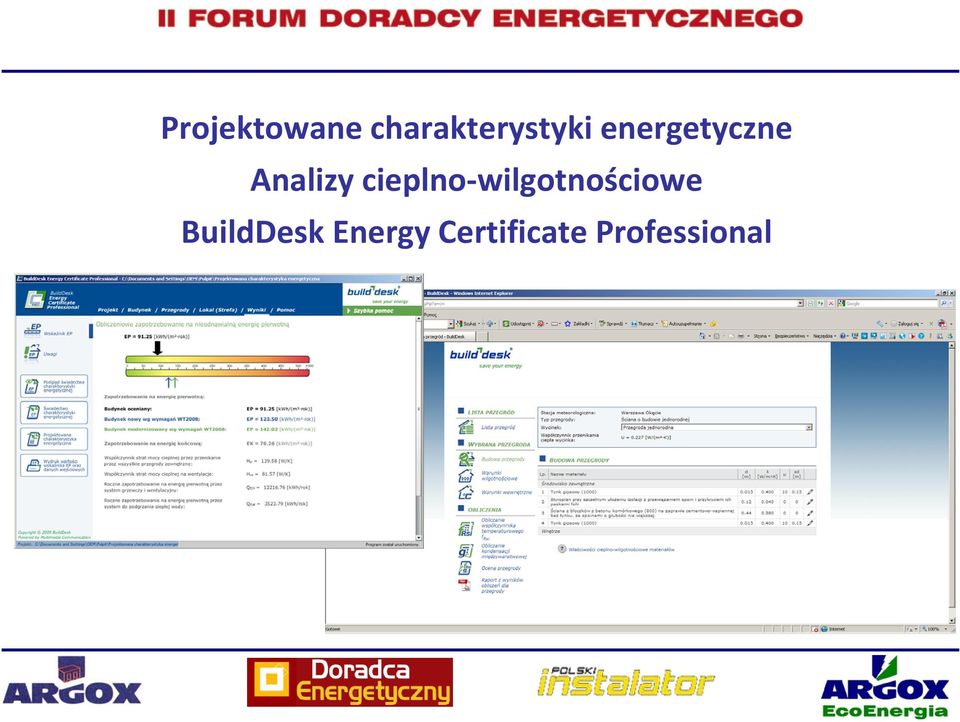
Task: Edit the Styropian row pencil icon
Action: (810, 502)
